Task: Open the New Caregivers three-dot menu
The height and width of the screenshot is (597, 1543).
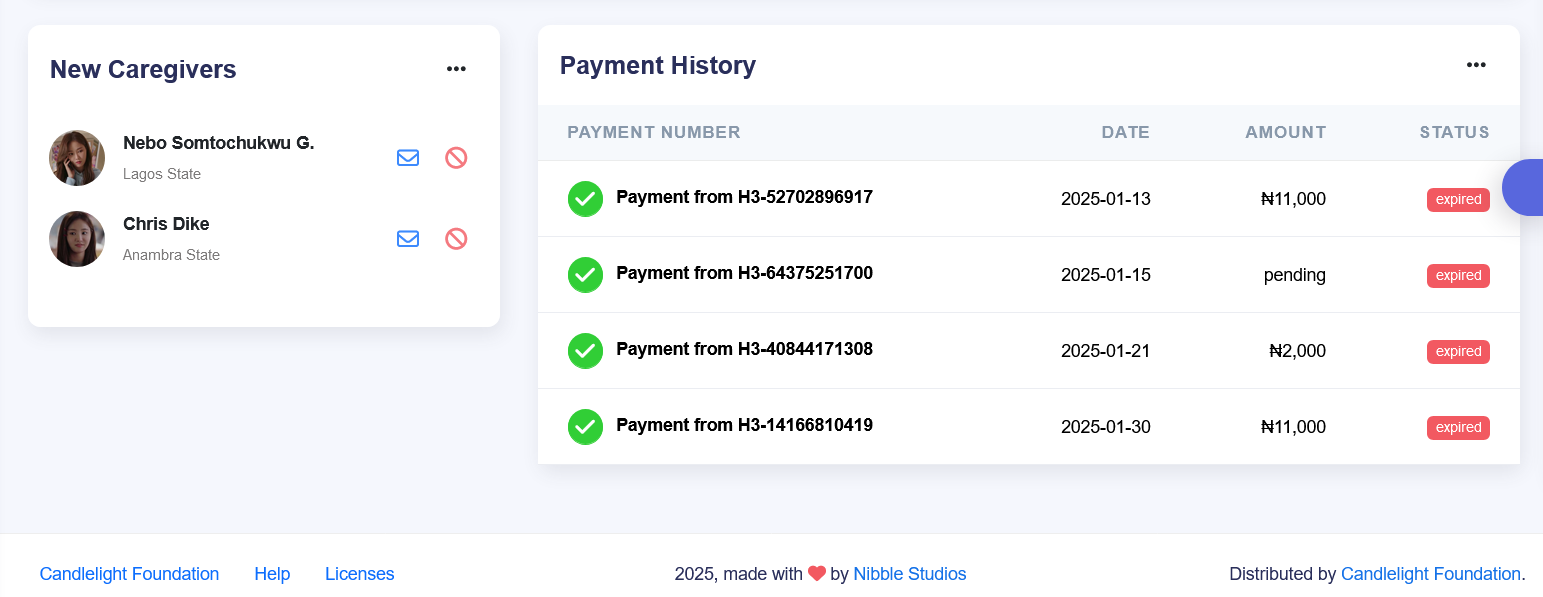Action: (456, 69)
